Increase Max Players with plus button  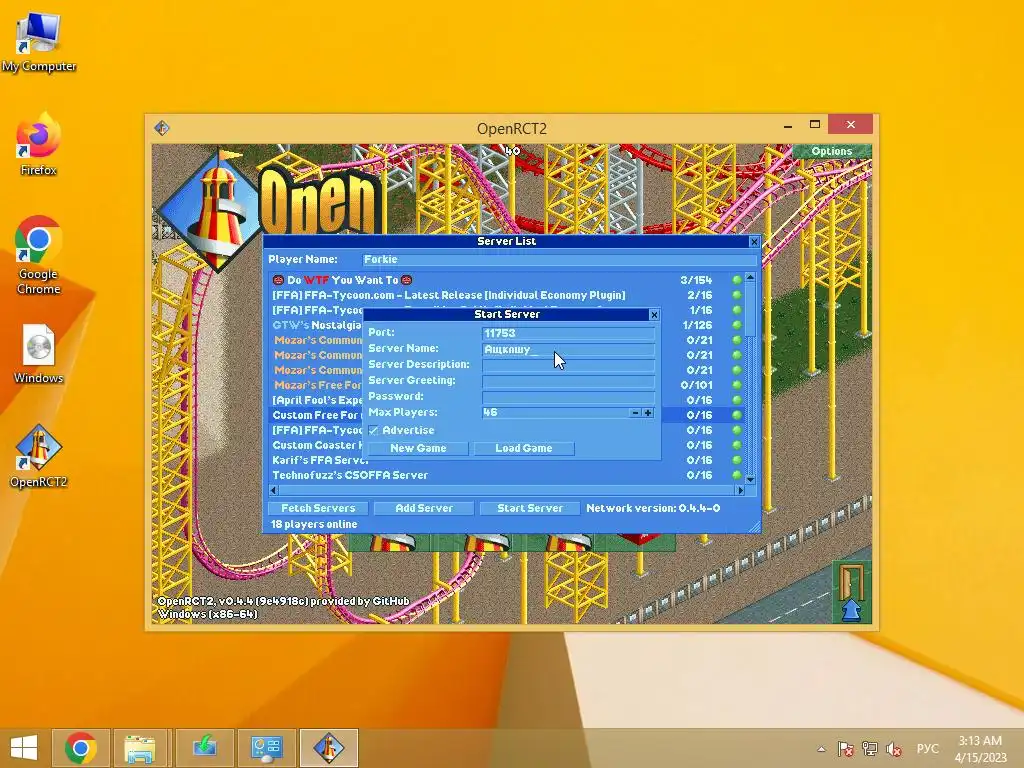(x=648, y=413)
